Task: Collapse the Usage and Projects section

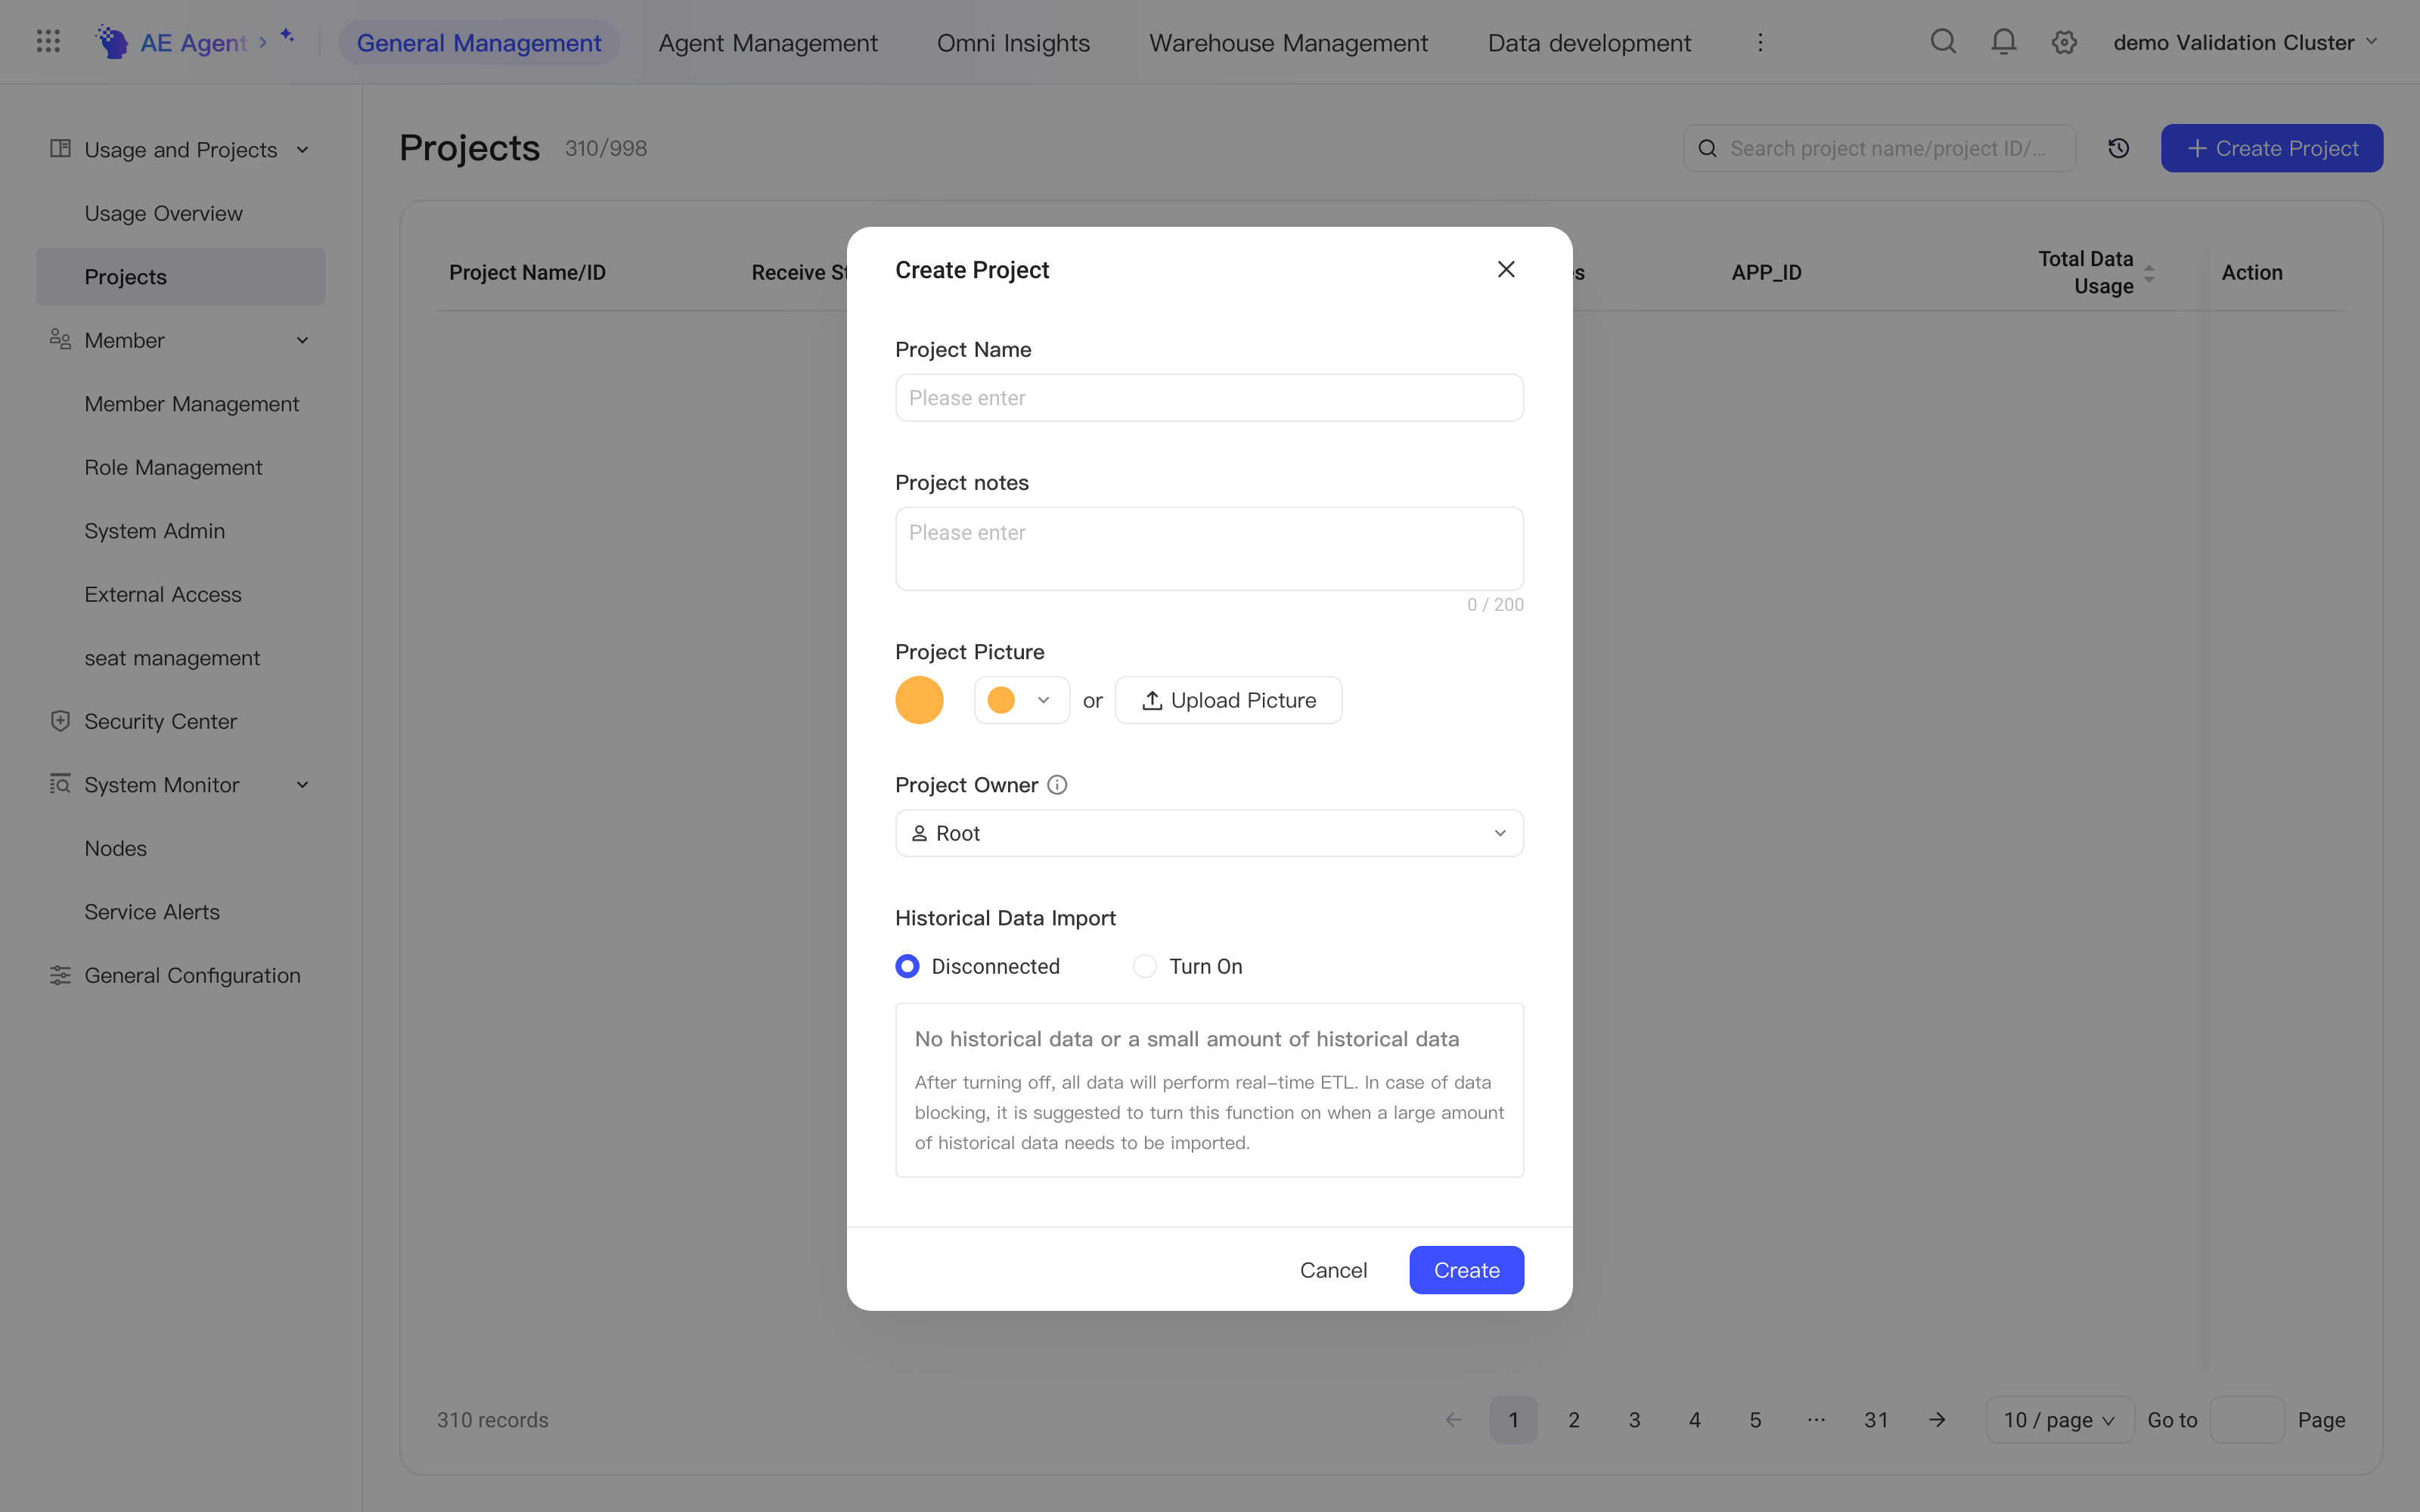Action: (x=302, y=150)
